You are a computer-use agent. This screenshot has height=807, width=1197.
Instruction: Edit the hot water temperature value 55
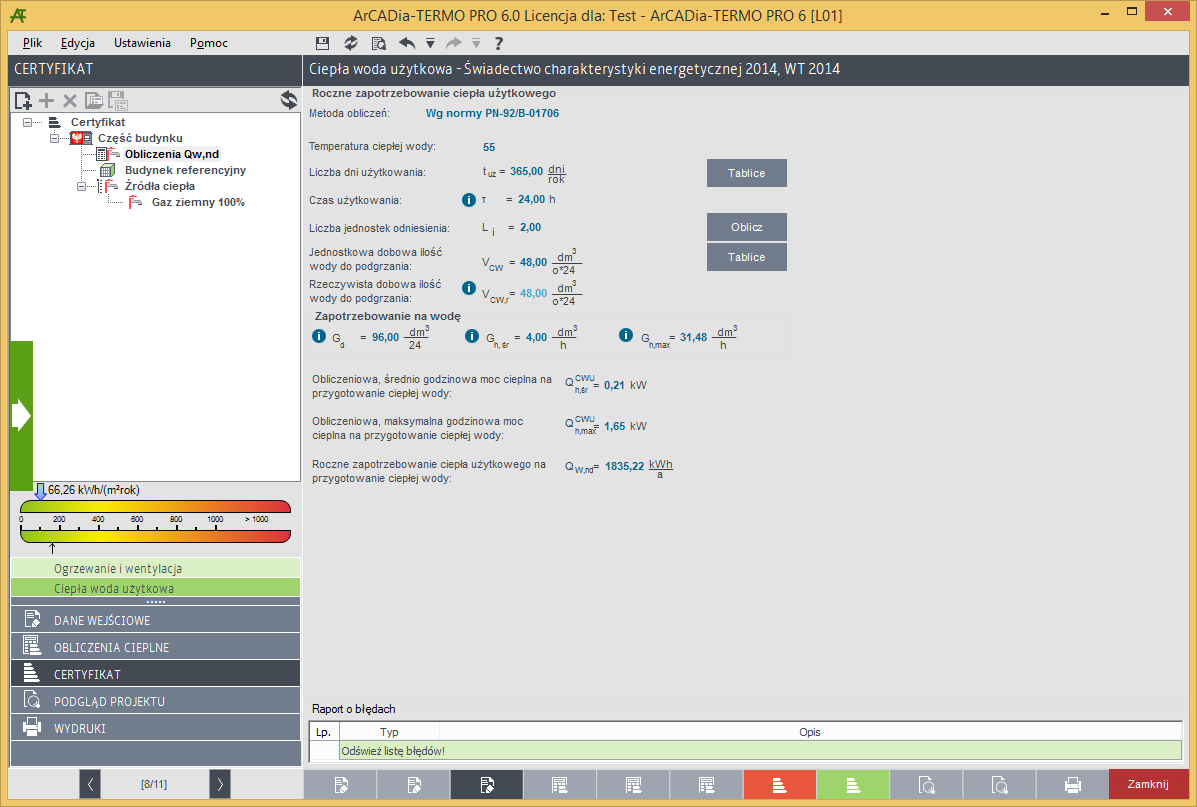pyautogui.click(x=489, y=147)
